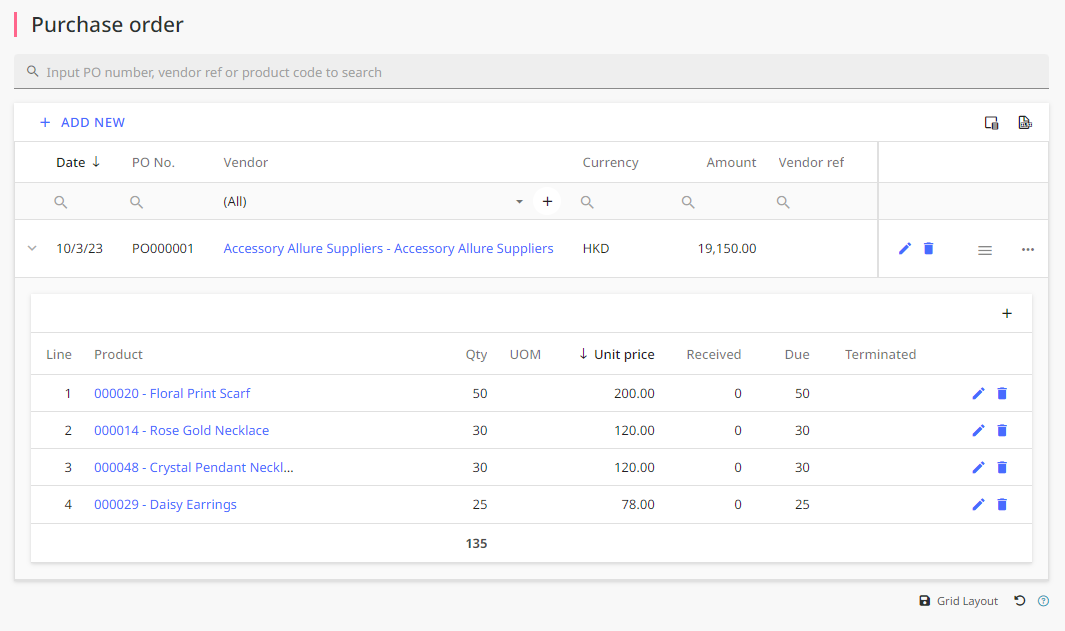Export the purchase order grid to file

(1025, 123)
